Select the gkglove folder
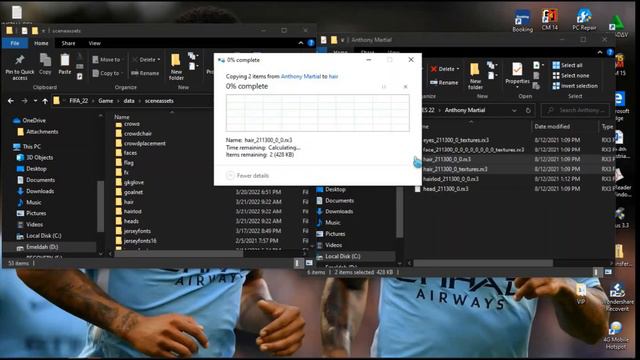Image resolution: width=640 pixels, height=360 pixels. (x=133, y=182)
